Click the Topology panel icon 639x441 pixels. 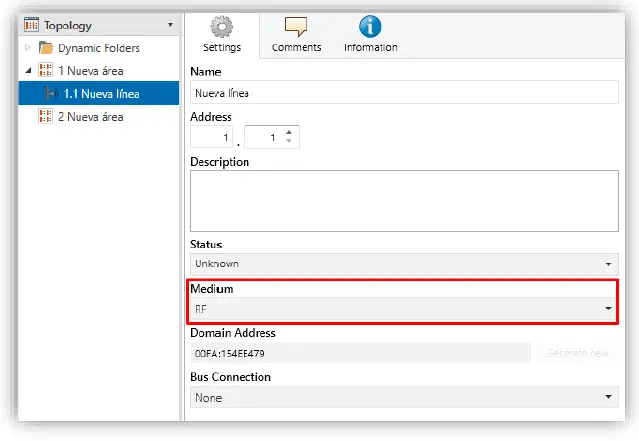coord(31,25)
